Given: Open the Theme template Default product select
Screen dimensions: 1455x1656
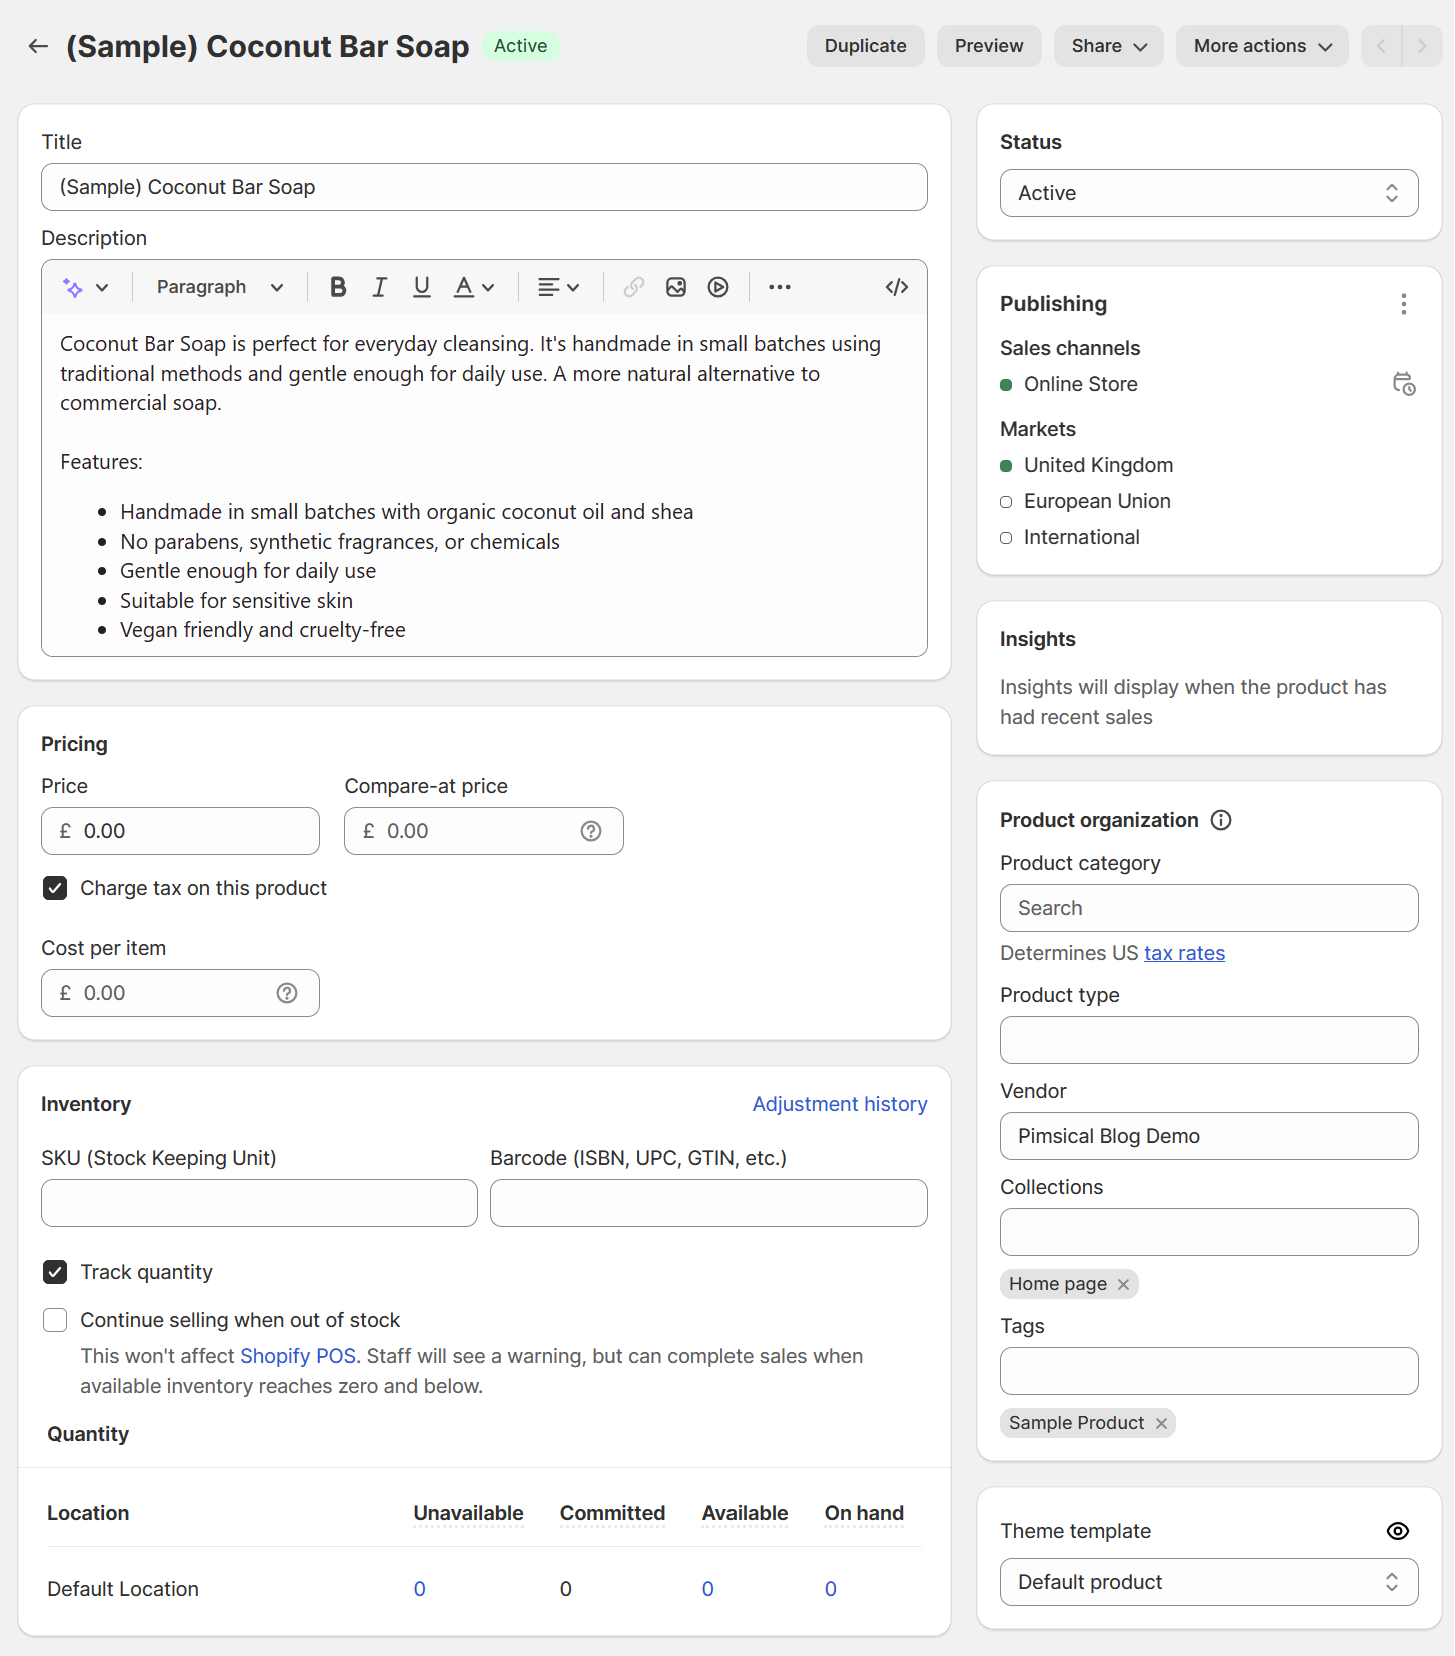Looking at the screenshot, I should (1209, 1582).
